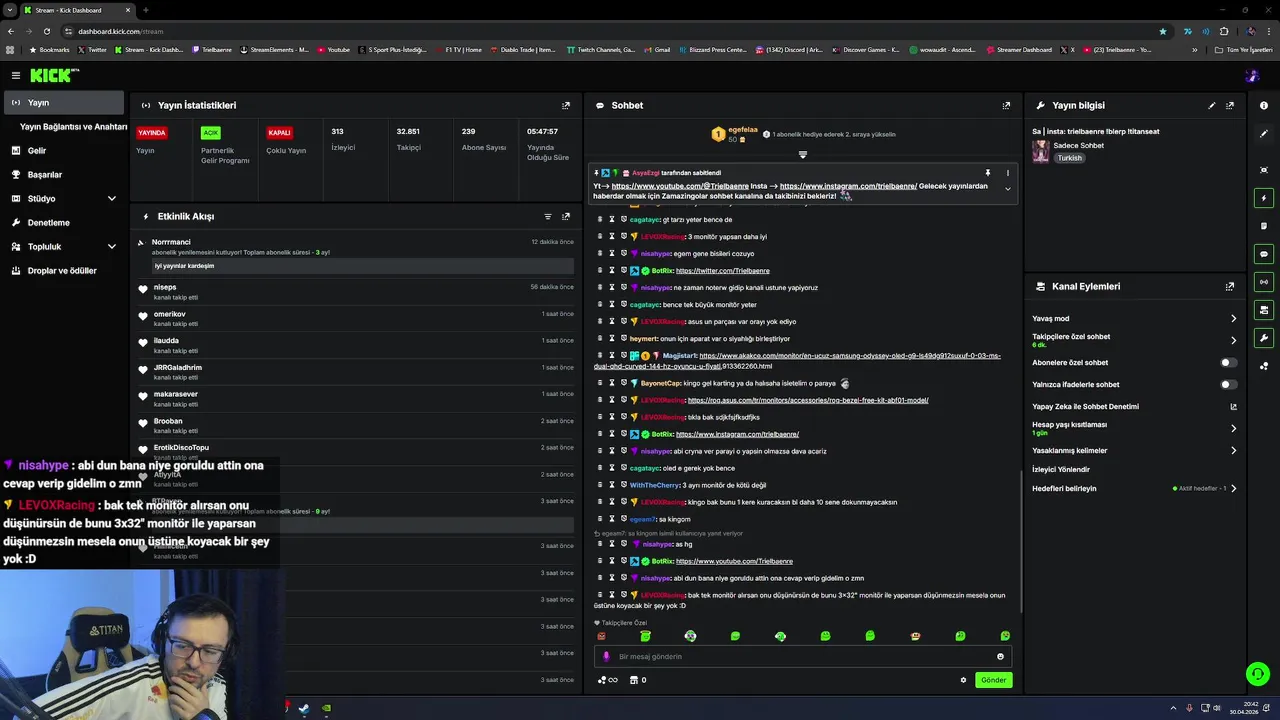Image resolution: width=1280 pixels, height=720 pixels.
Task: Click the Gönder send button
Action: [x=993, y=680]
